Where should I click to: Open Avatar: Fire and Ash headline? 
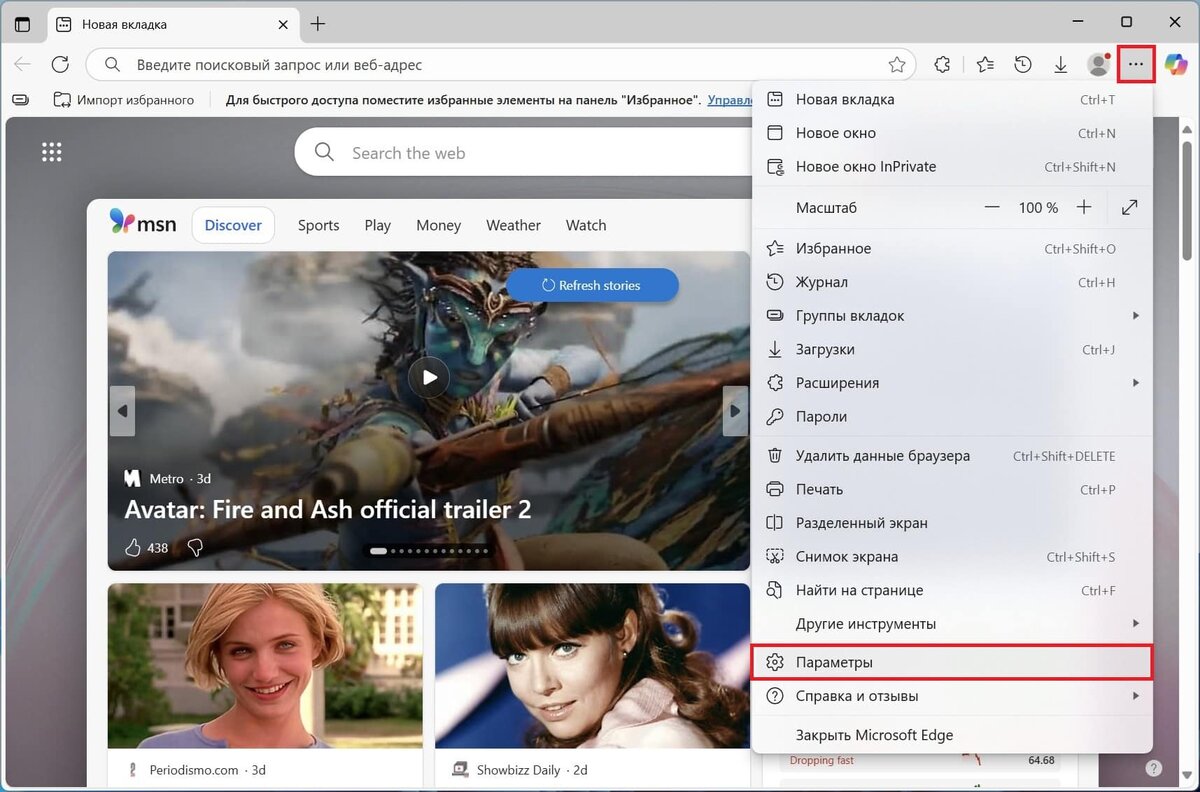[328, 509]
